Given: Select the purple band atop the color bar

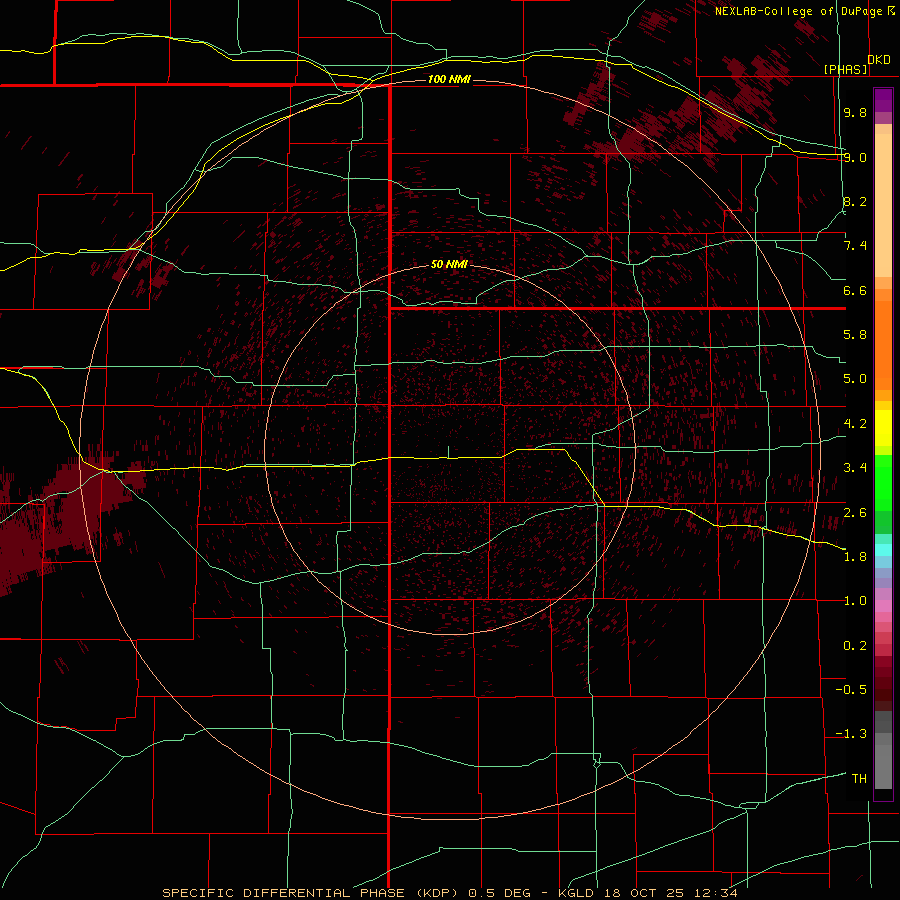Looking at the screenshot, I should [883, 100].
